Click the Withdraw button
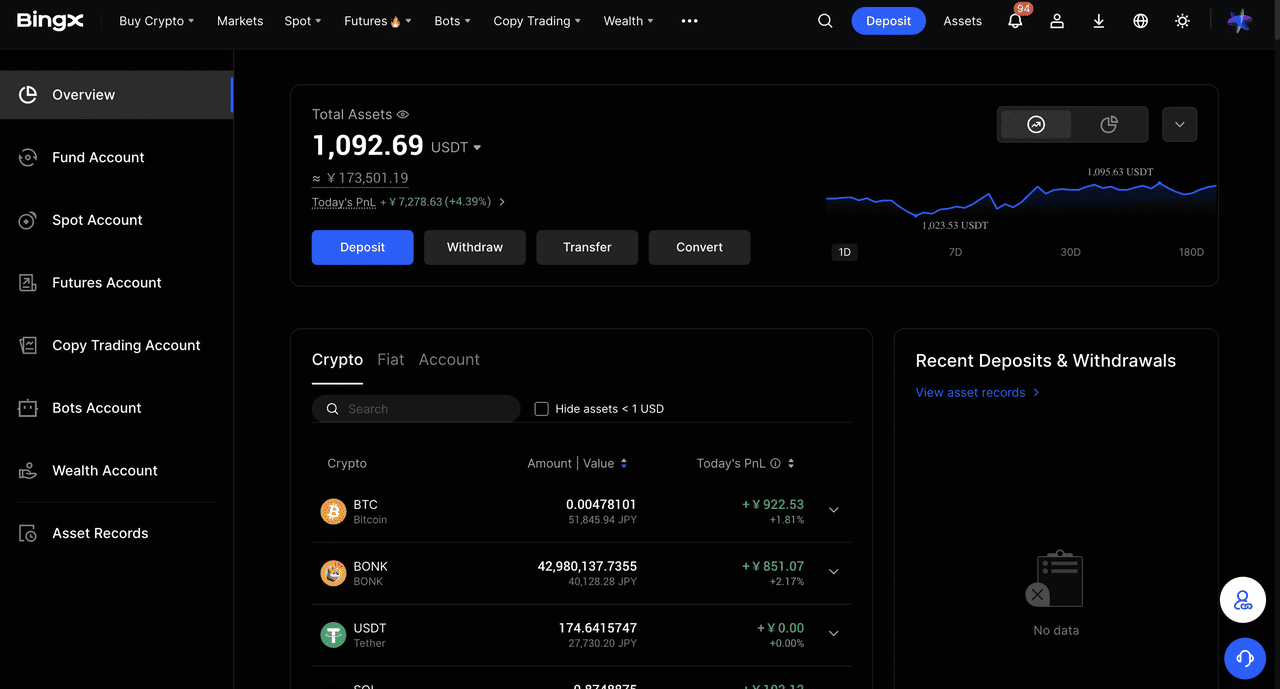 (475, 247)
